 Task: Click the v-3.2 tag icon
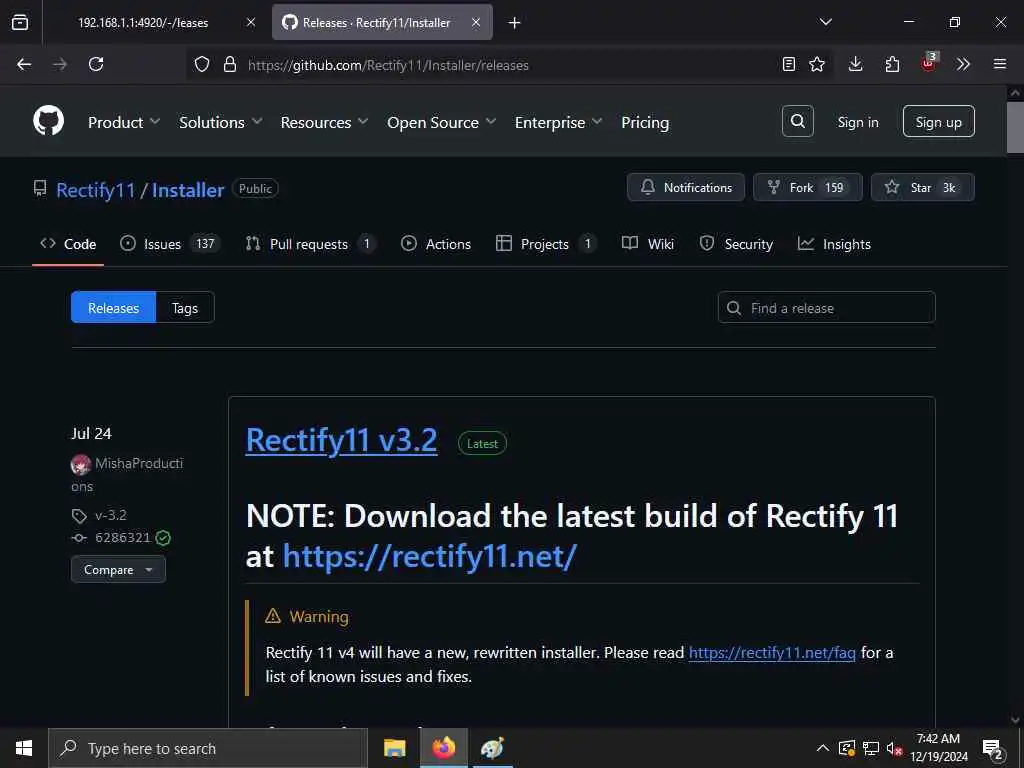coord(79,516)
